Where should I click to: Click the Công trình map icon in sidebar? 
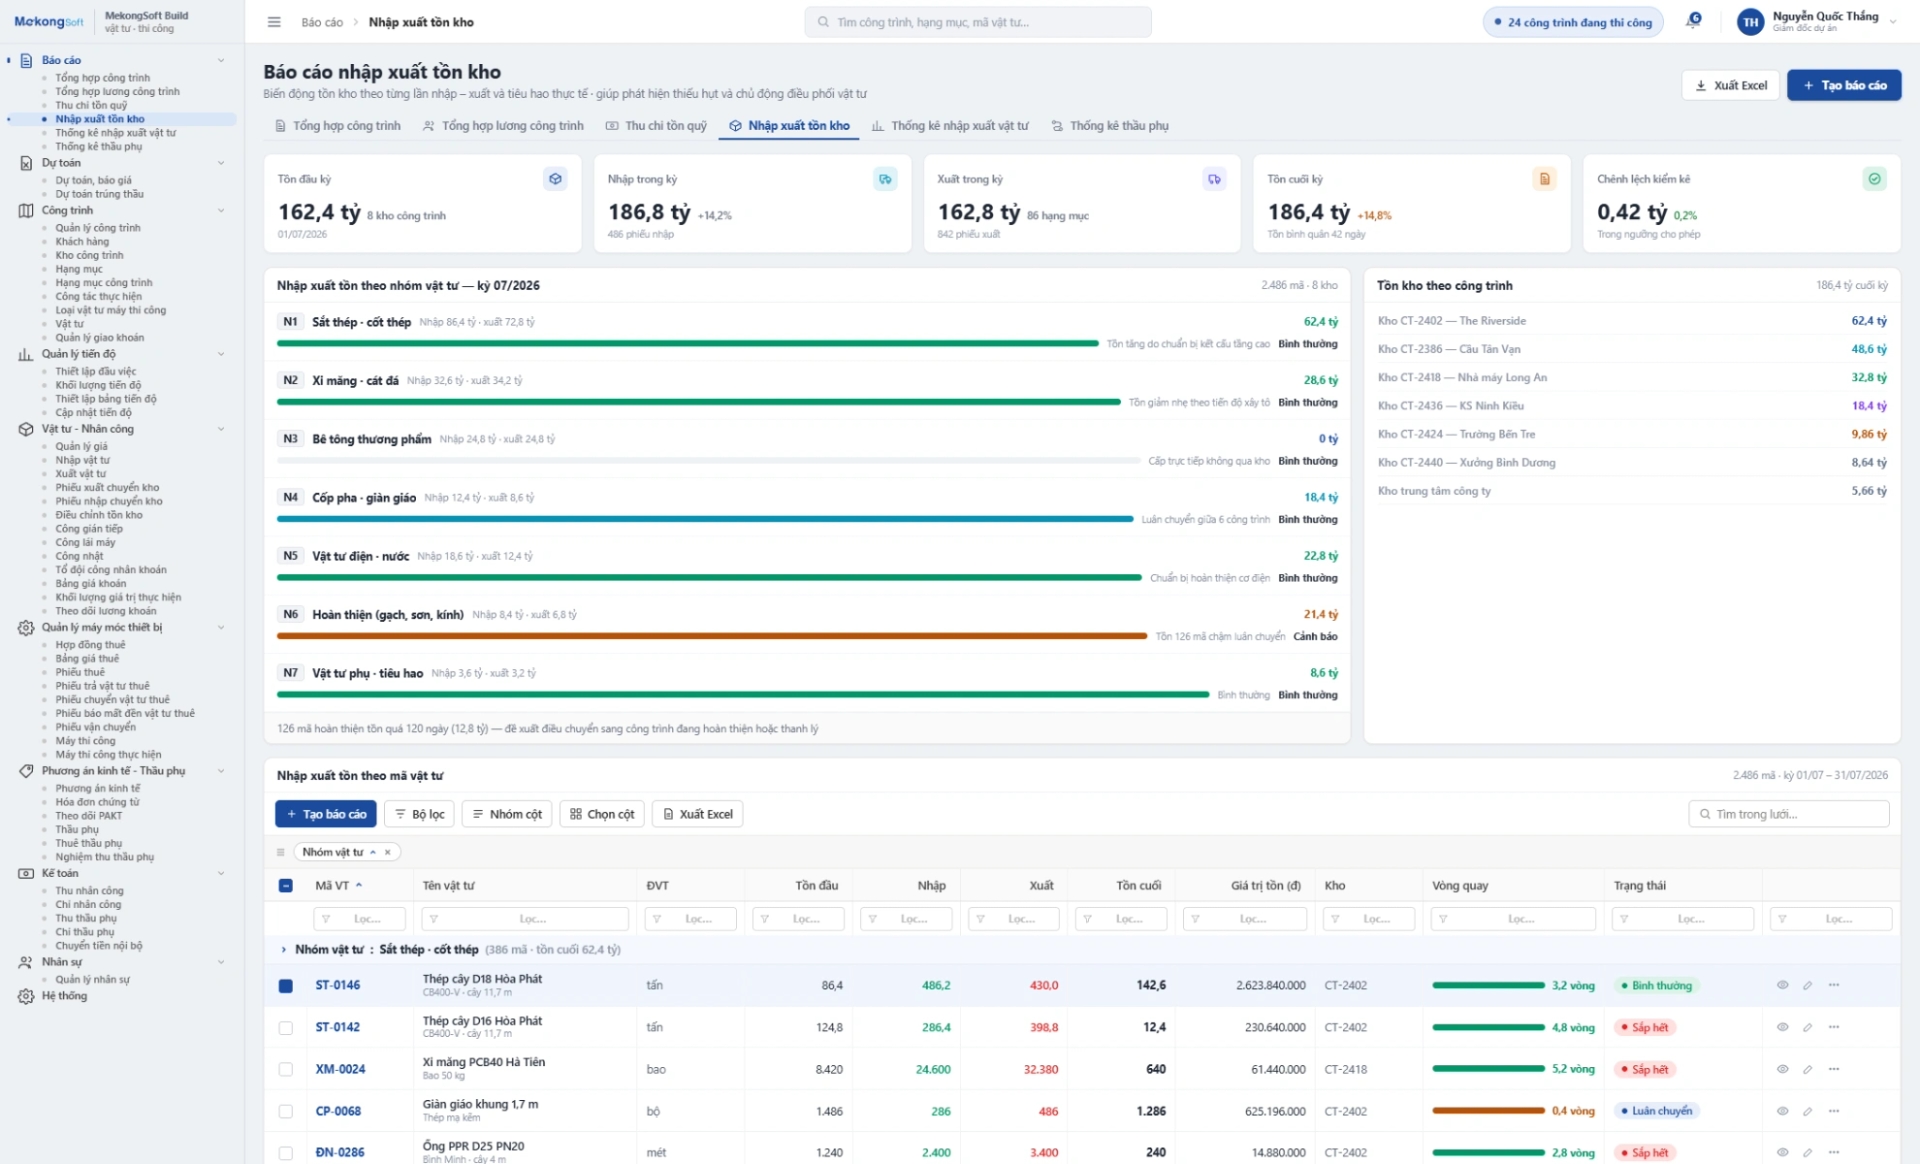tap(26, 211)
